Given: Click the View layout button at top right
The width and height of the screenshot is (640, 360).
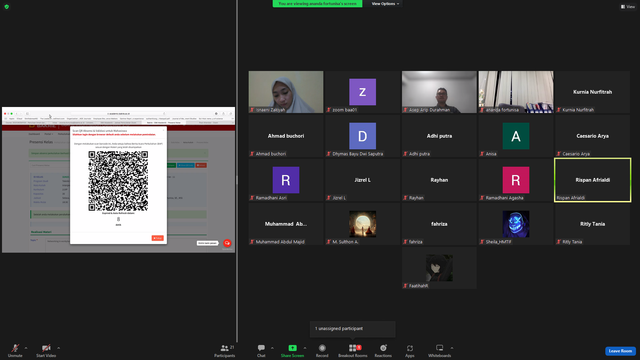Looking at the screenshot, I should (628, 7).
